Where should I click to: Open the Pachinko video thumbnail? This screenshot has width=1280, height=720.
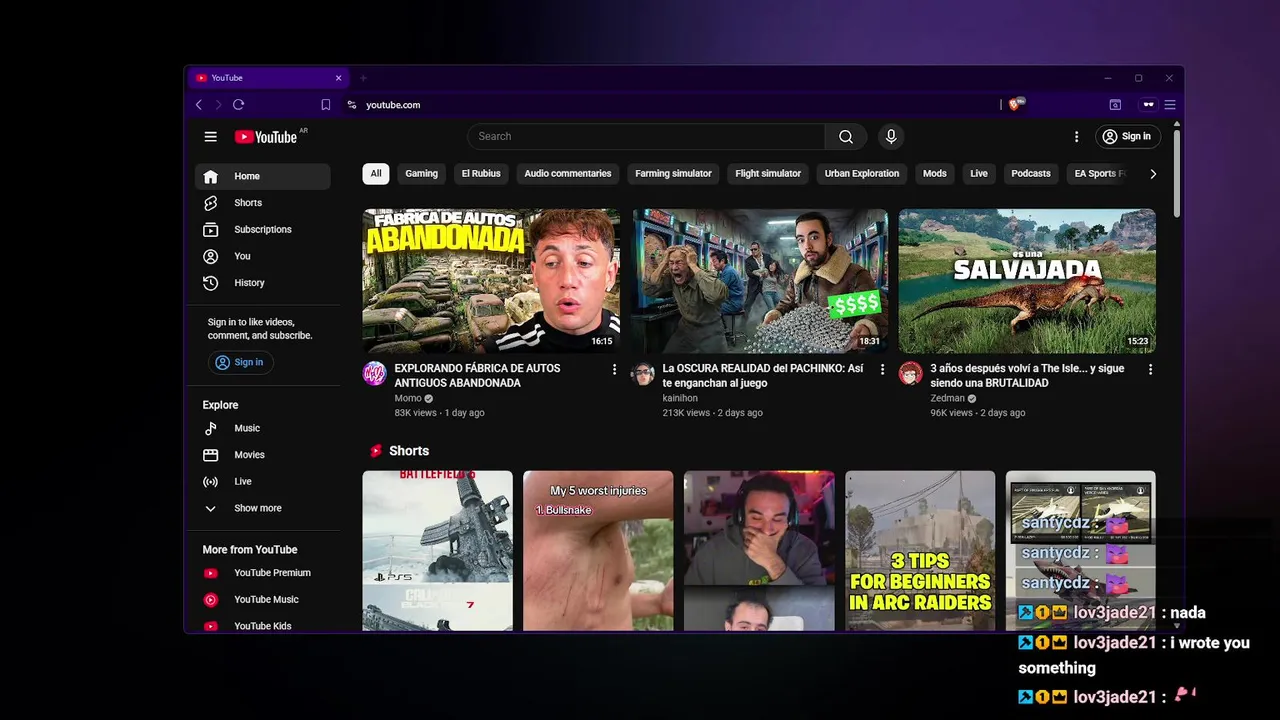tap(759, 281)
